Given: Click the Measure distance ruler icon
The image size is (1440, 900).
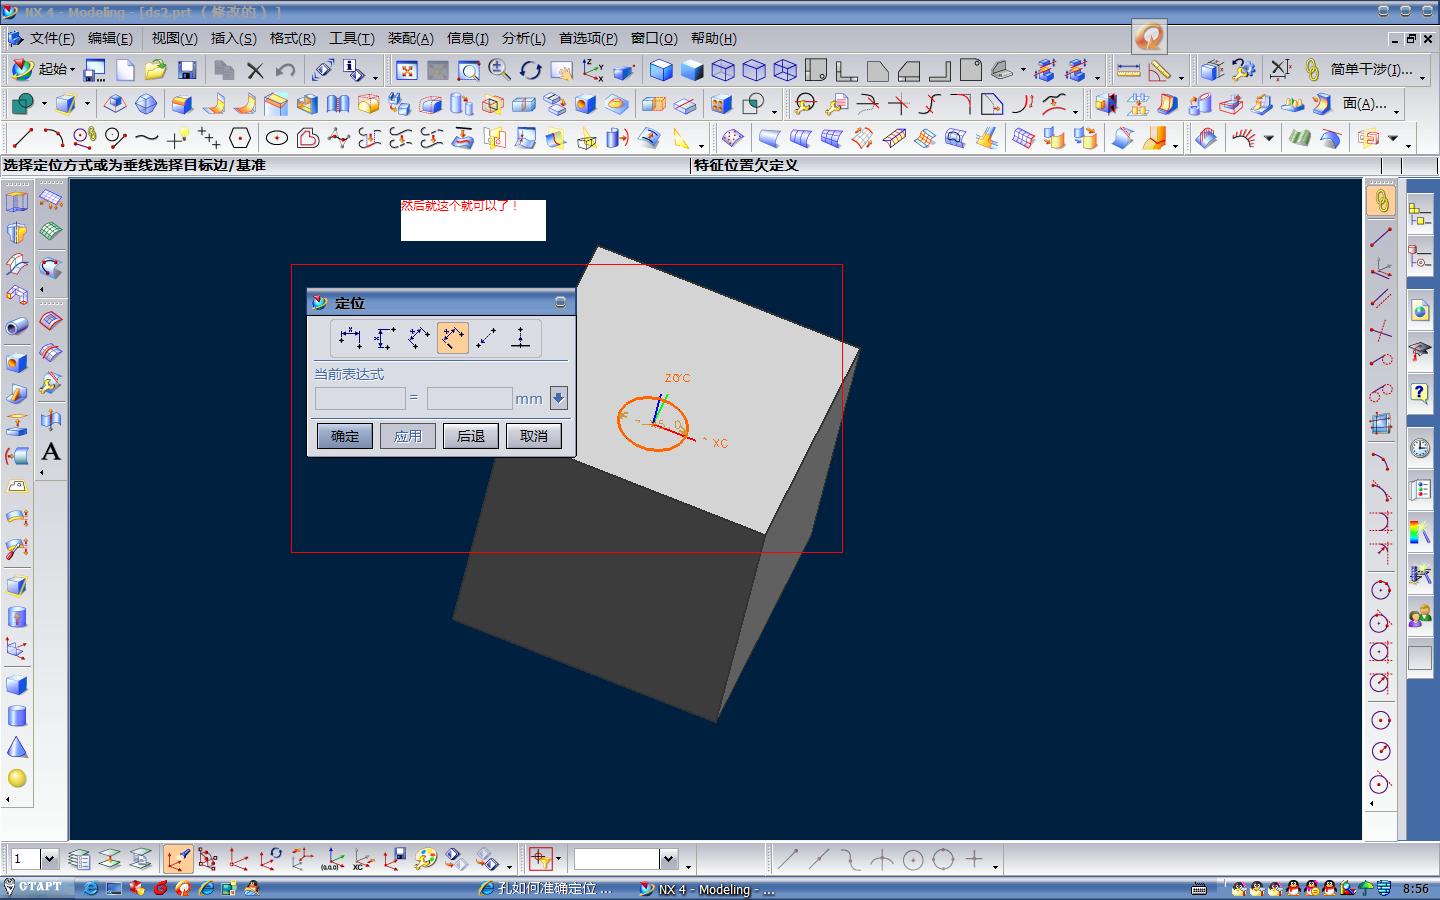Looking at the screenshot, I should coord(1128,70).
